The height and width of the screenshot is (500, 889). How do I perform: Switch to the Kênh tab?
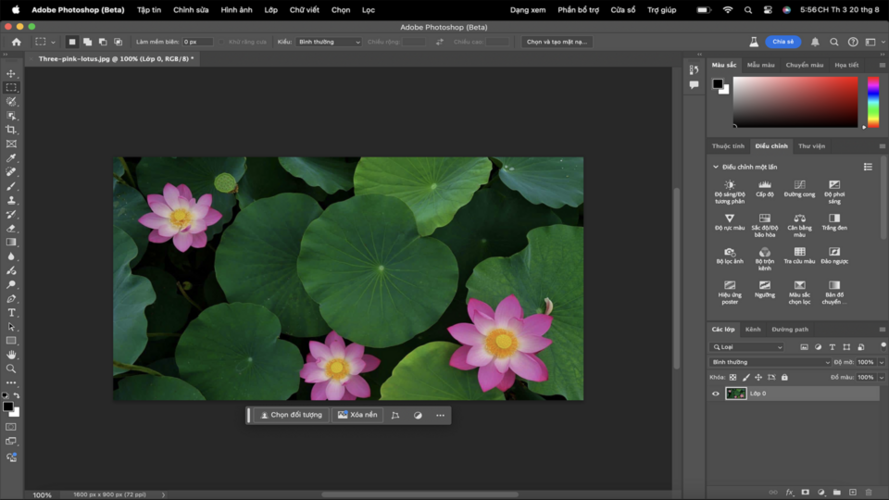tap(752, 329)
